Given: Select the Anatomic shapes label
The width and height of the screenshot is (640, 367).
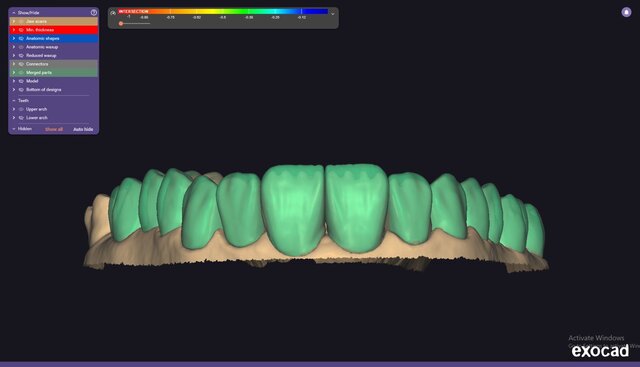Looking at the screenshot, I should click(x=43, y=38).
